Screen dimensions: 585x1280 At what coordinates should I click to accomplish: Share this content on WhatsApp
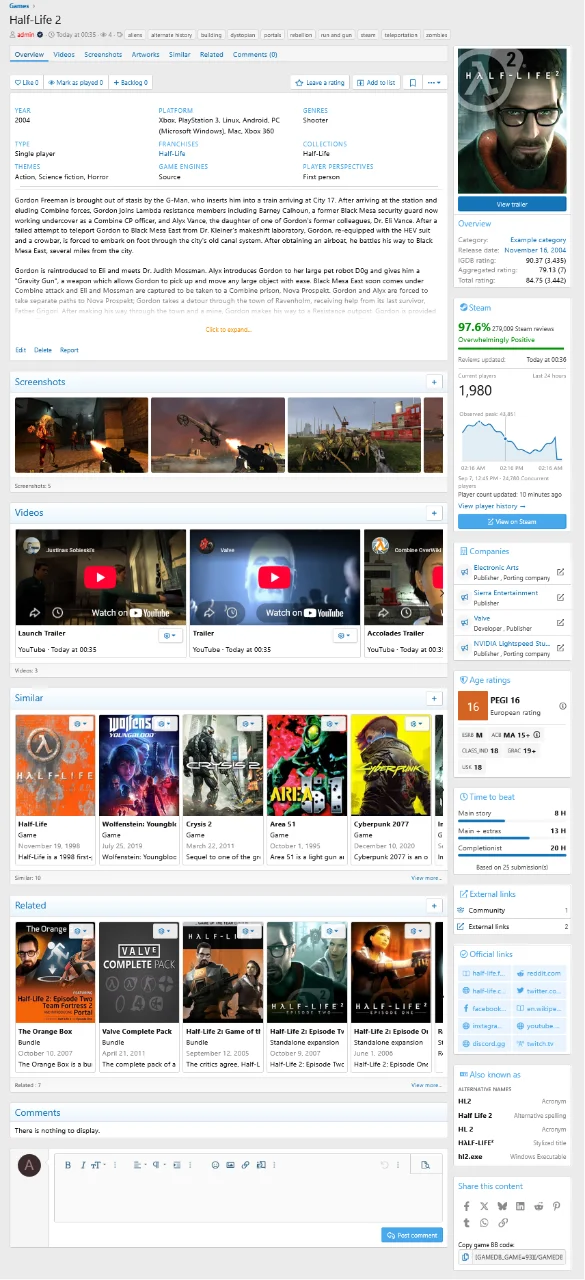click(x=484, y=1223)
